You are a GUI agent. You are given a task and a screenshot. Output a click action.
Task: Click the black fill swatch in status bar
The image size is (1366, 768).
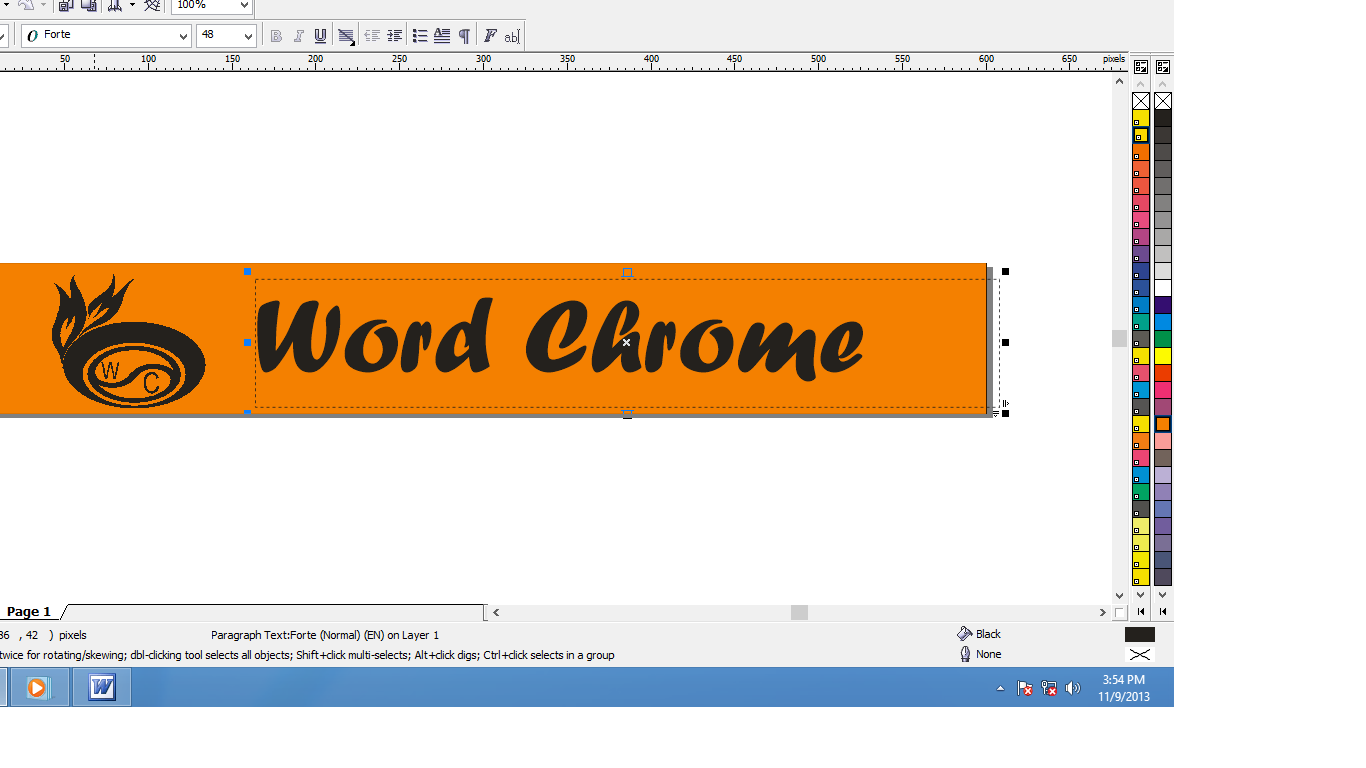1140,634
